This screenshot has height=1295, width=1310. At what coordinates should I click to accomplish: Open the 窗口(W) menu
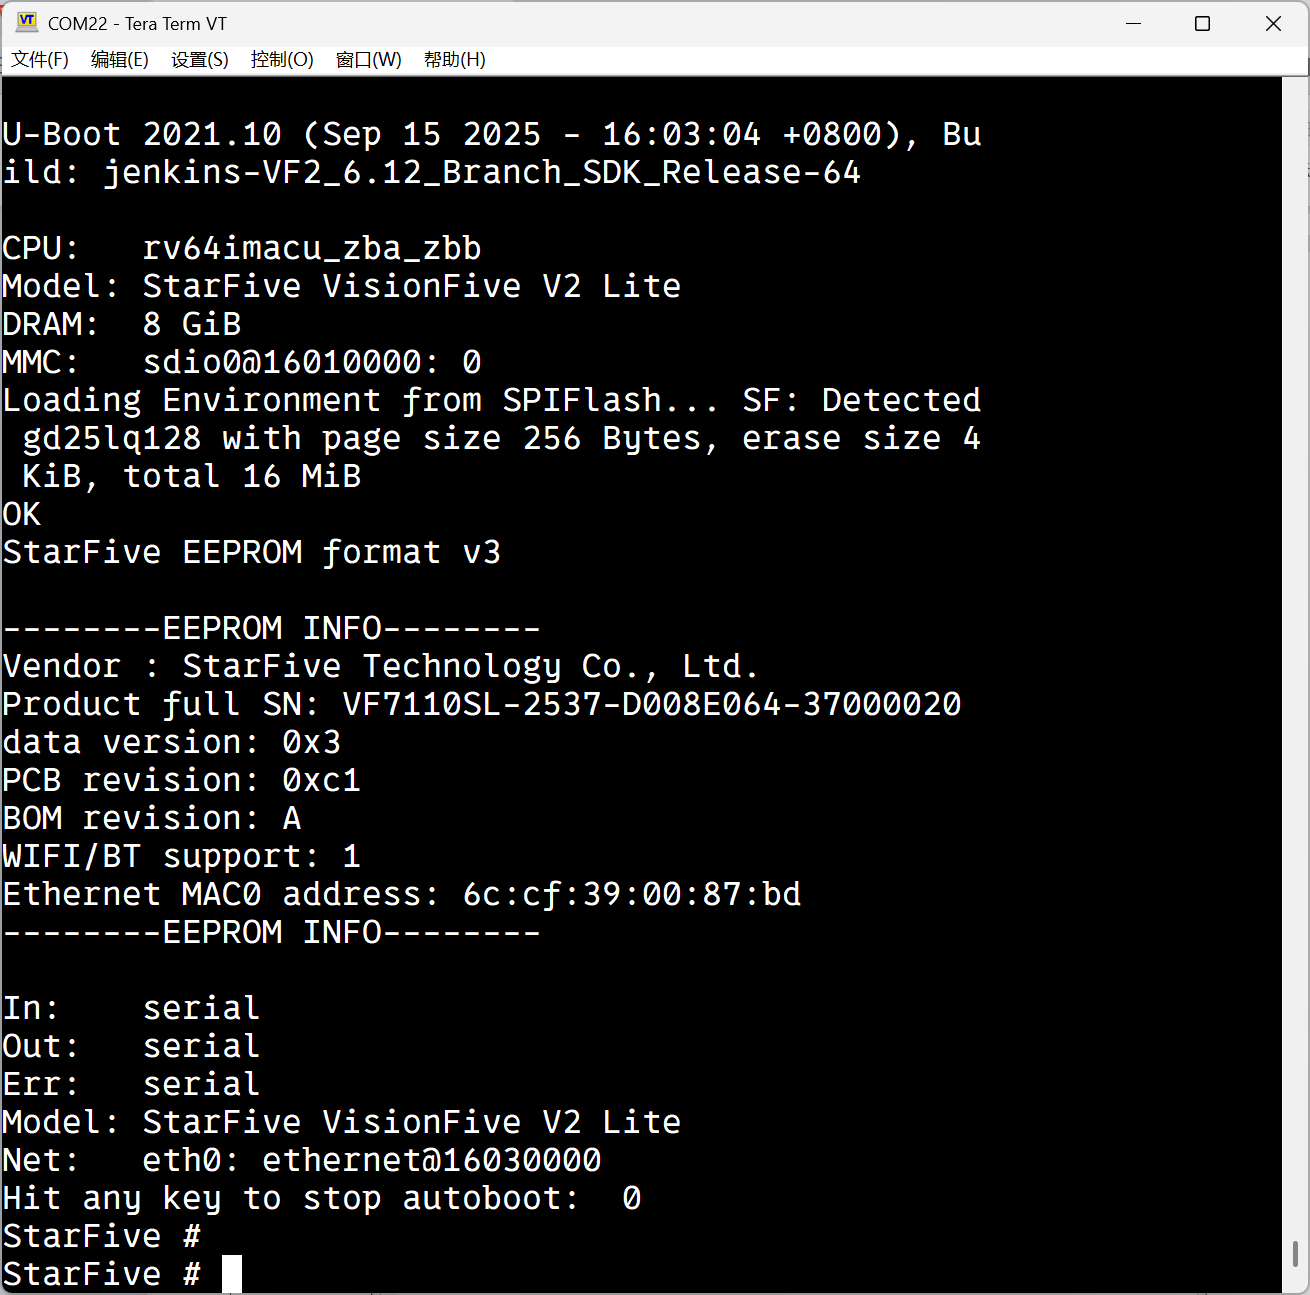[x=368, y=60]
